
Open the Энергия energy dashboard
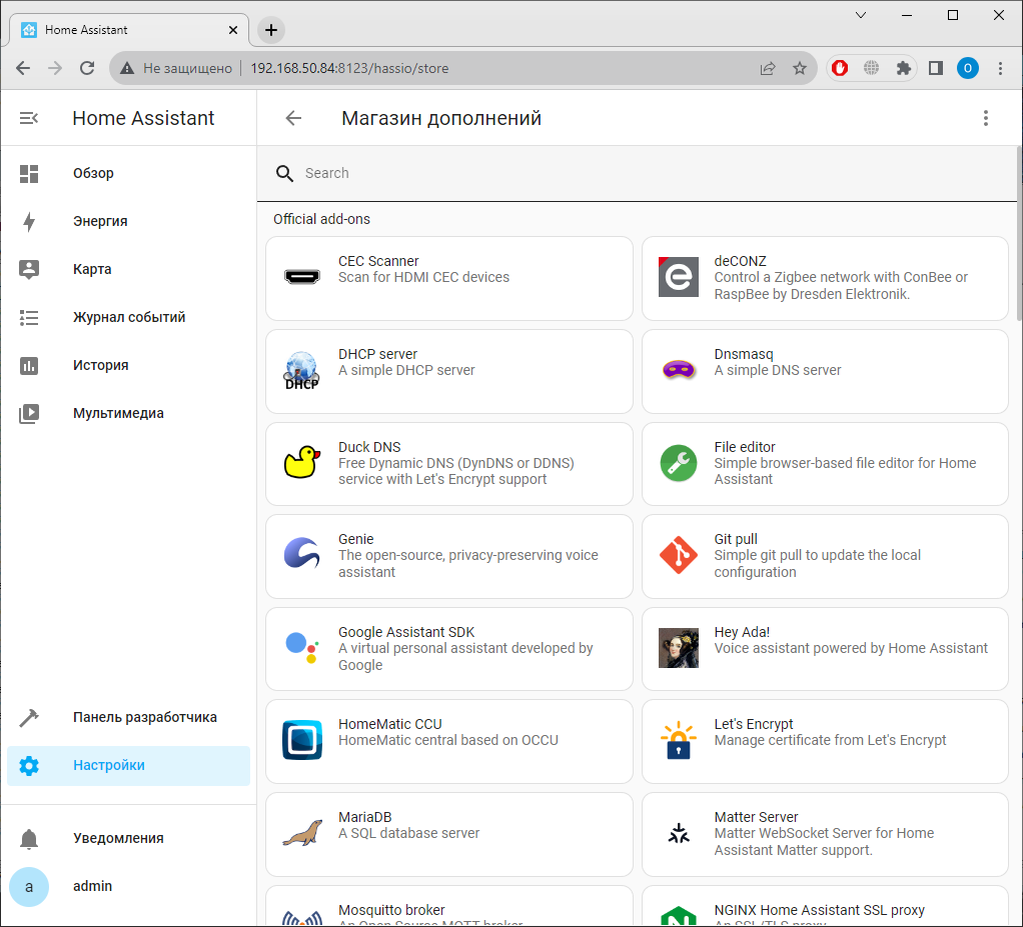(x=129, y=221)
